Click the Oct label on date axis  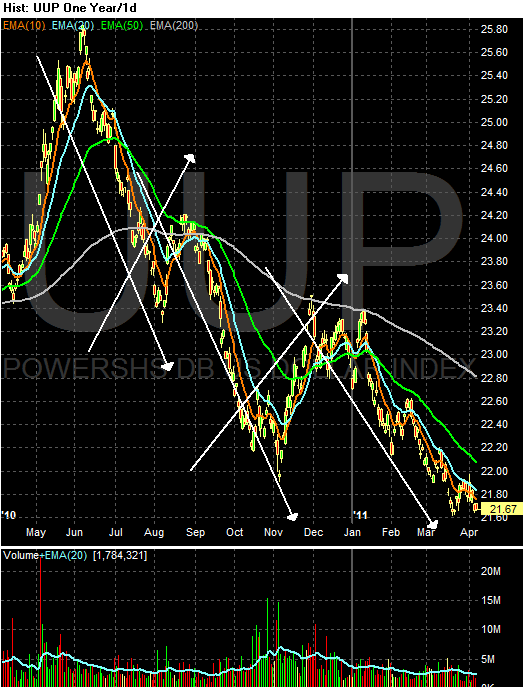coord(235,532)
